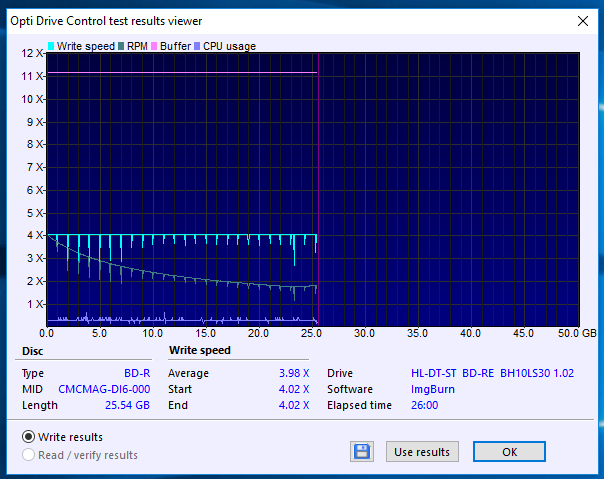Image resolution: width=604 pixels, height=479 pixels.
Task: Click the average write speed 3.98 X
Action: (294, 373)
